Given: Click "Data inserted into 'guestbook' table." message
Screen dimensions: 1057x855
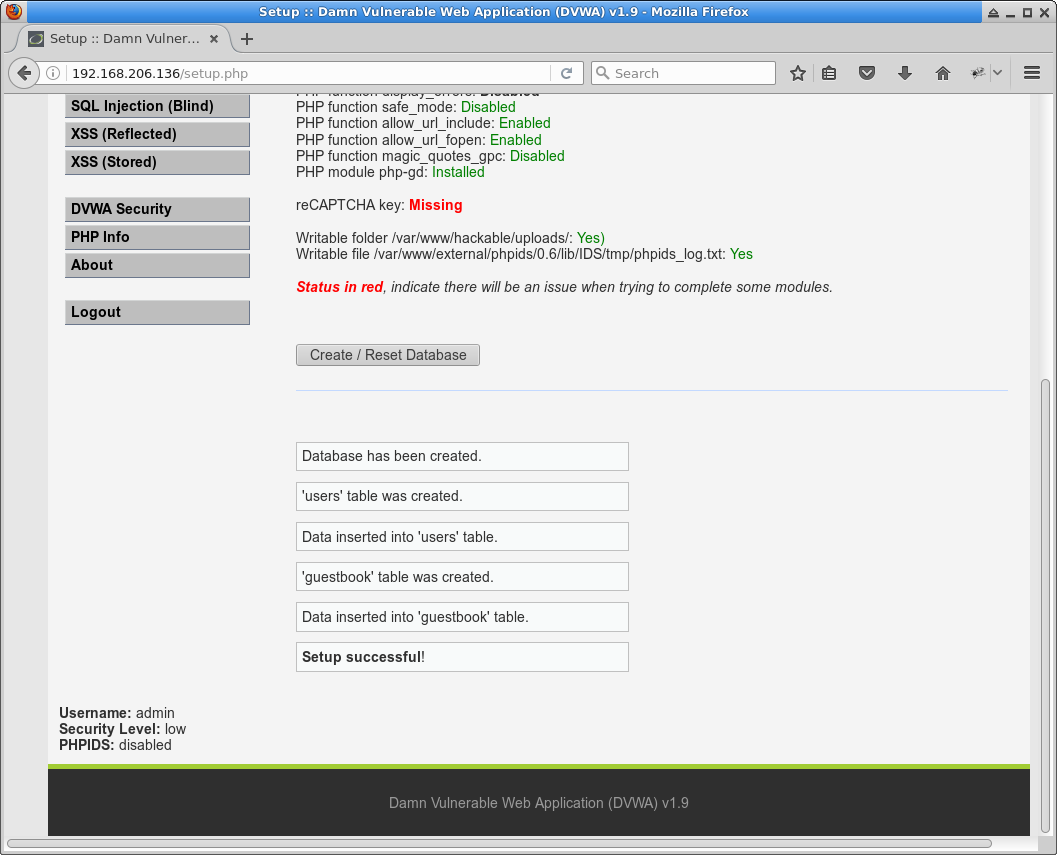Looking at the screenshot, I should click(462, 617).
